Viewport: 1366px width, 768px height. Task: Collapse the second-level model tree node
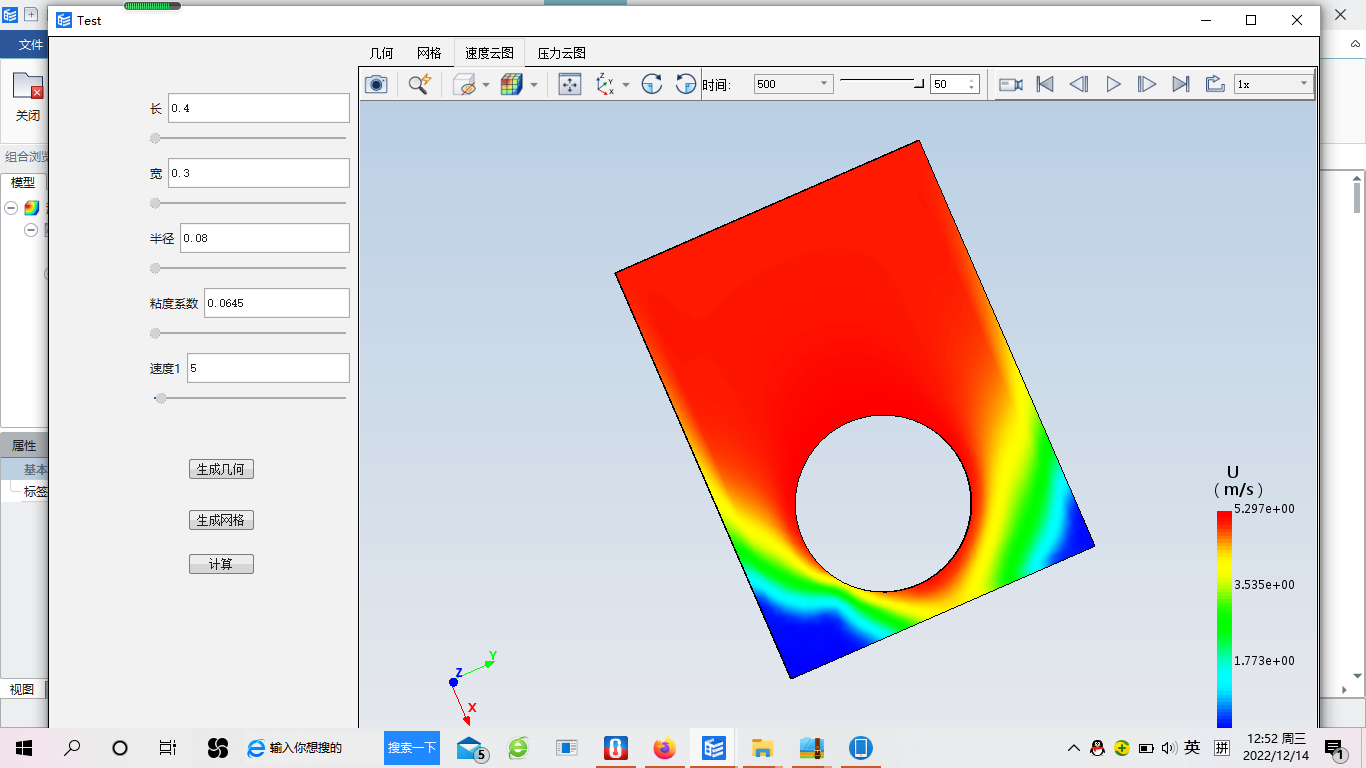(x=31, y=230)
